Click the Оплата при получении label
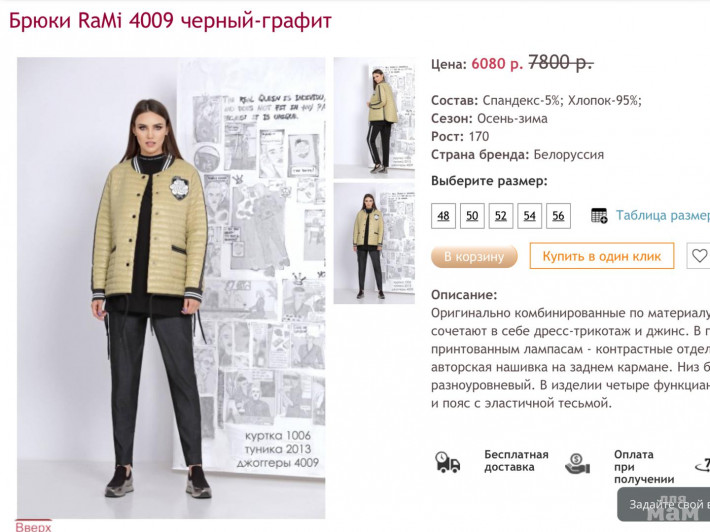The height and width of the screenshot is (532, 710). pos(644,467)
